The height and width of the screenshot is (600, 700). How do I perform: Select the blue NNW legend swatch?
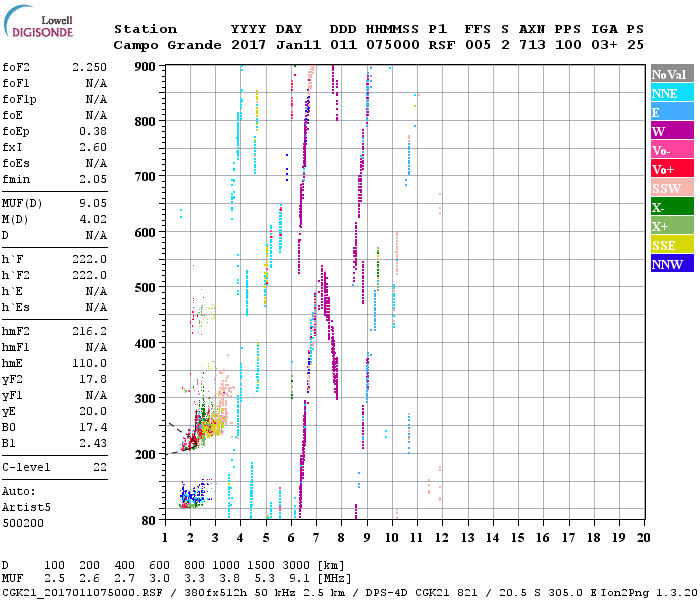[x=672, y=264]
